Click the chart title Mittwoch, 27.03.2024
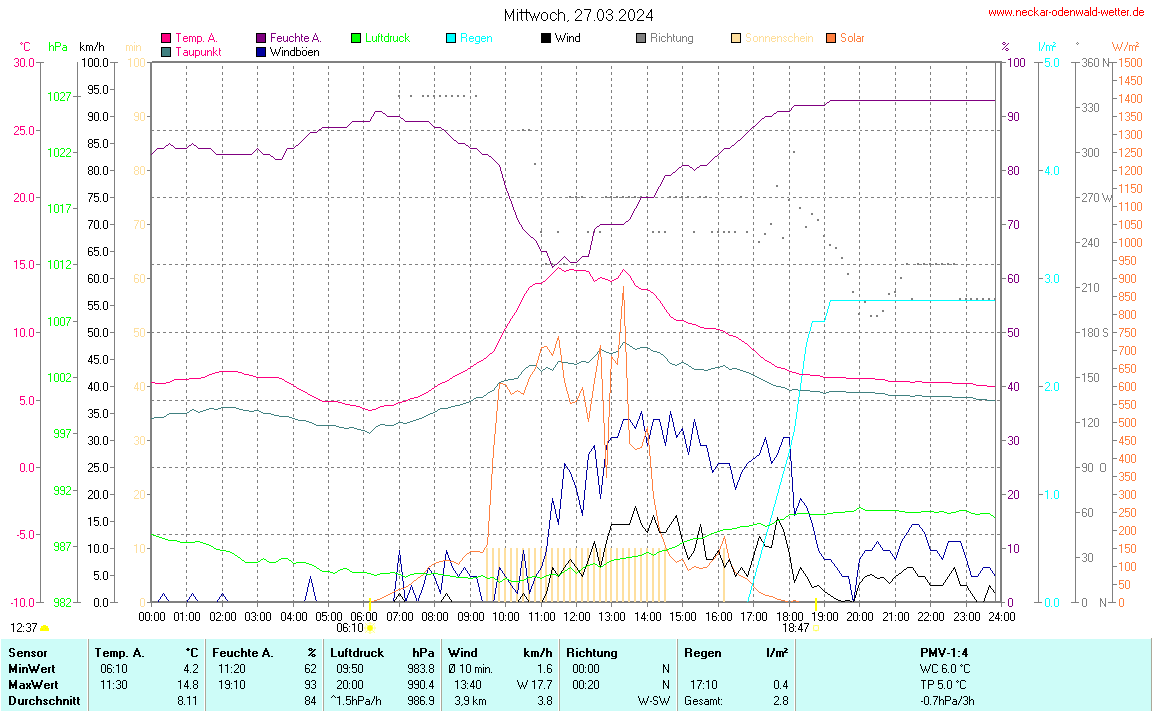Image resolution: width=1152 pixels, height=711 pixels. click(x=579, y=15)
